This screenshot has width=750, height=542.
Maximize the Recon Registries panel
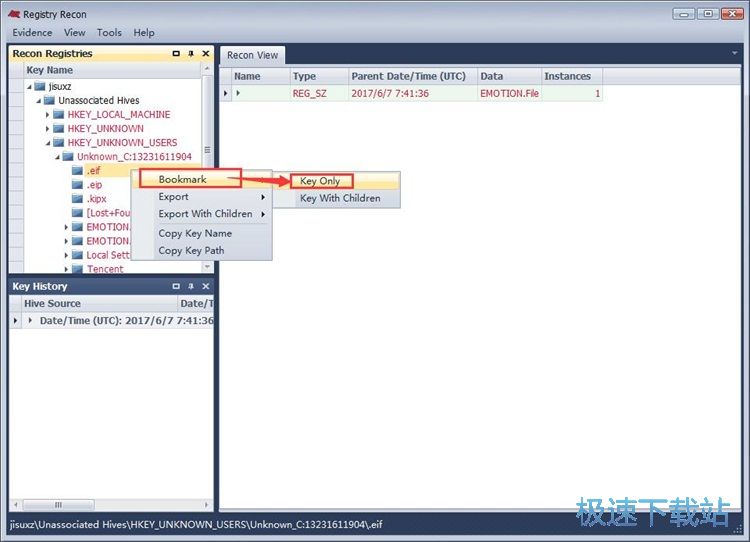click(176, 54)
